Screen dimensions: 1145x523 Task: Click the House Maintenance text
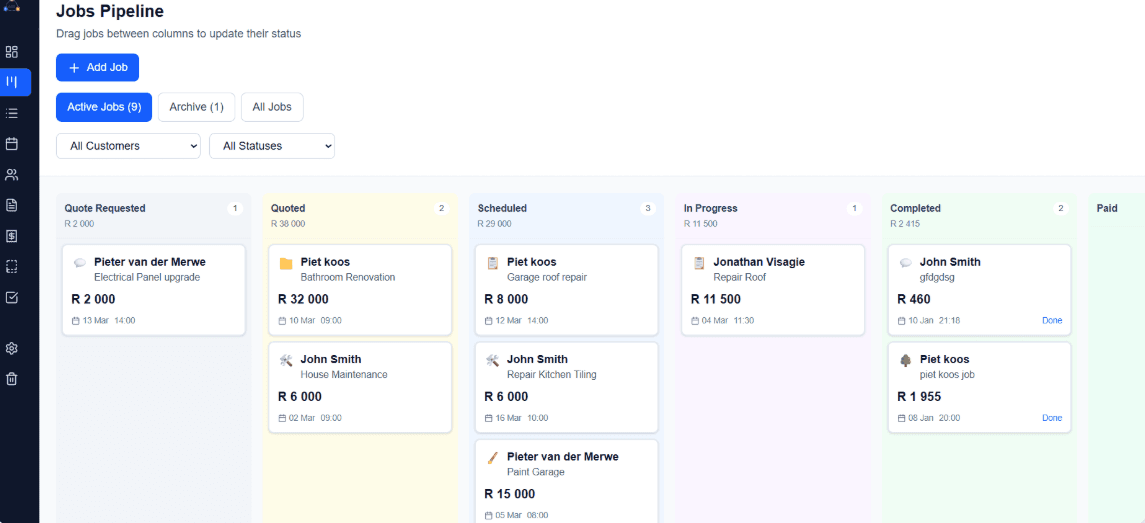click(x=344, y=375)
